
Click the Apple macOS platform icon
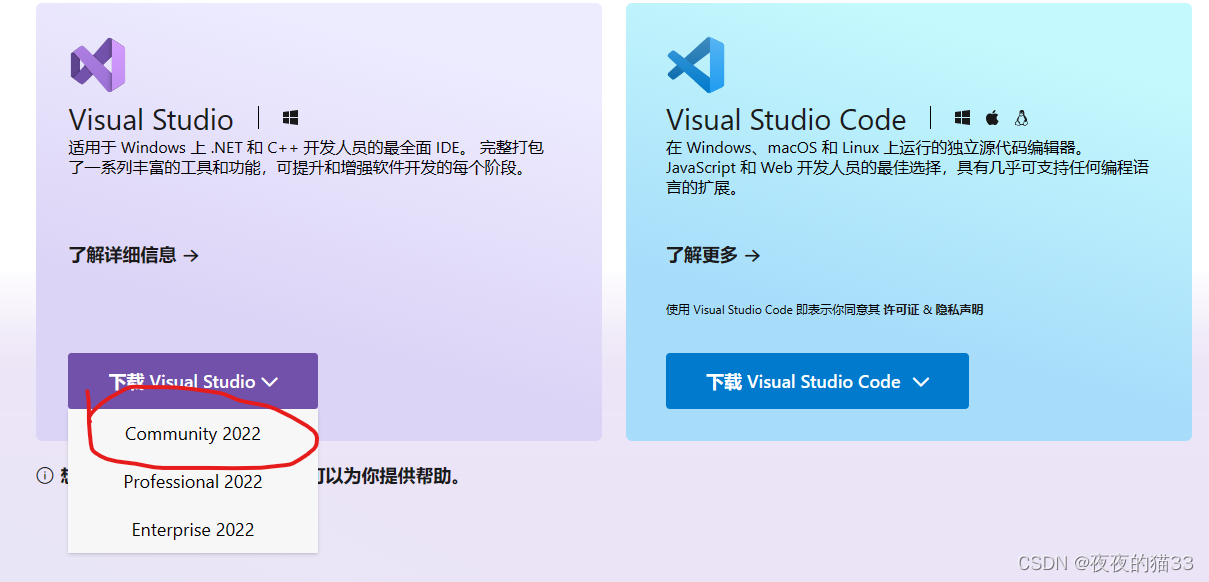pos(991,117)
